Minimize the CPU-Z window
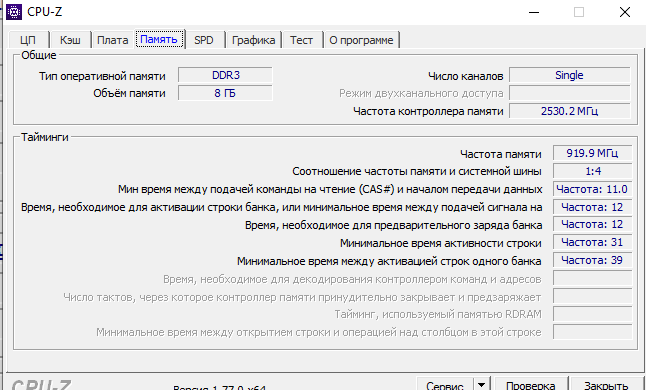 [x=534, y=12]
